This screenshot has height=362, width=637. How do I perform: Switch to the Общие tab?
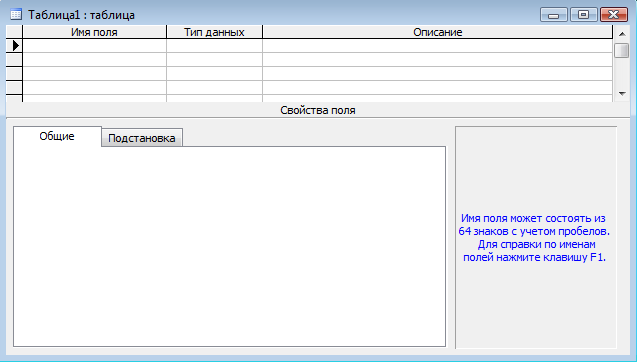pyautogui.click(x=57, y=136)
